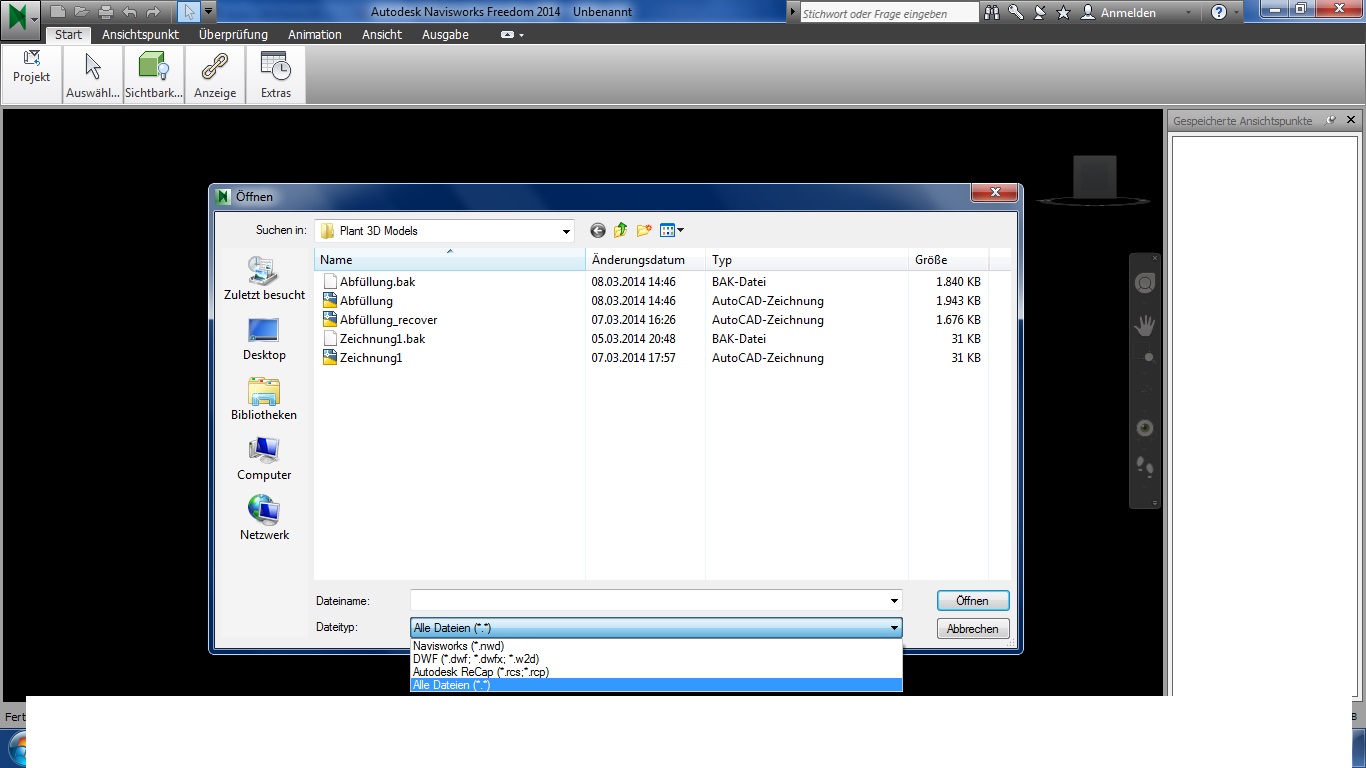Open the Suchen in folder dropdown
1366x768 pixels.
(x=566, y=231)
